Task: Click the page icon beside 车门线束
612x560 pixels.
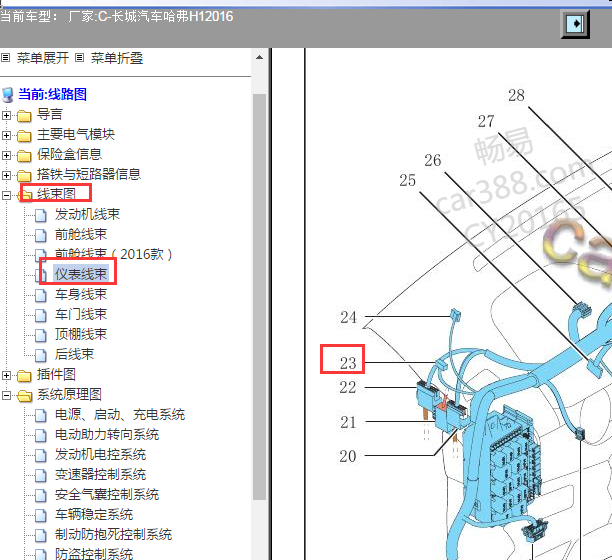Action: point(41,315)
